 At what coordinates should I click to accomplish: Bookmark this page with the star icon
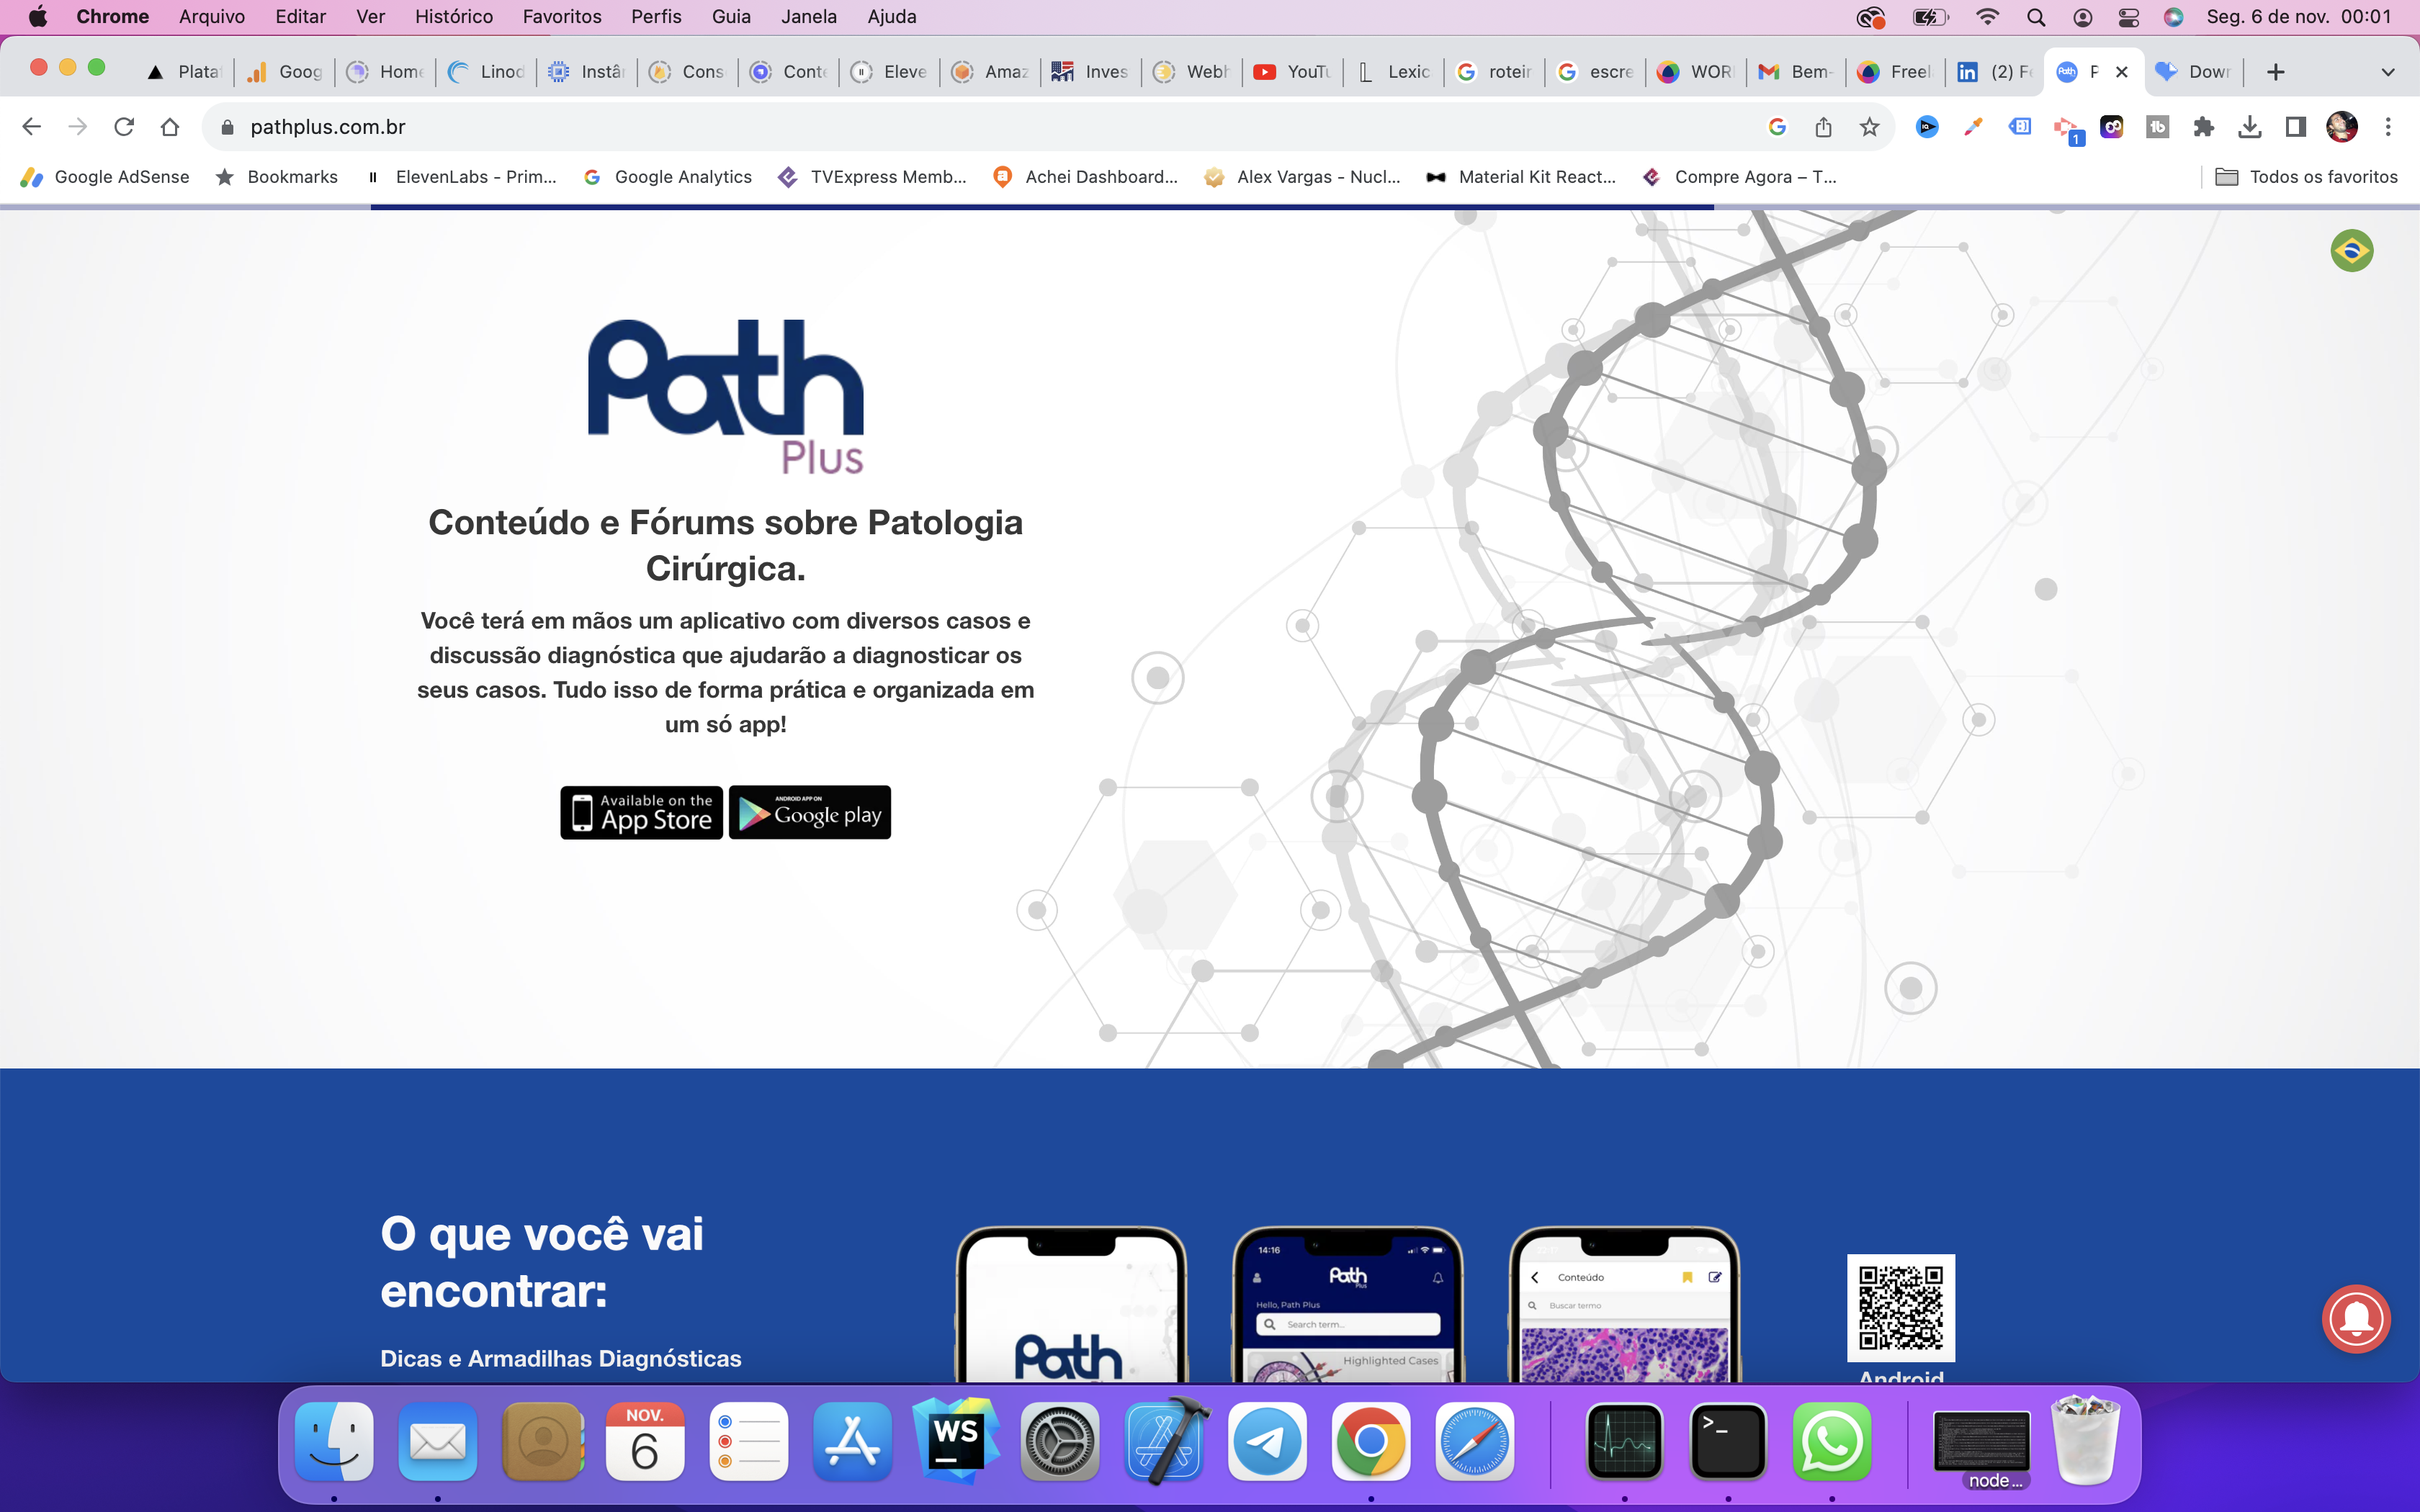point(1869,127)
